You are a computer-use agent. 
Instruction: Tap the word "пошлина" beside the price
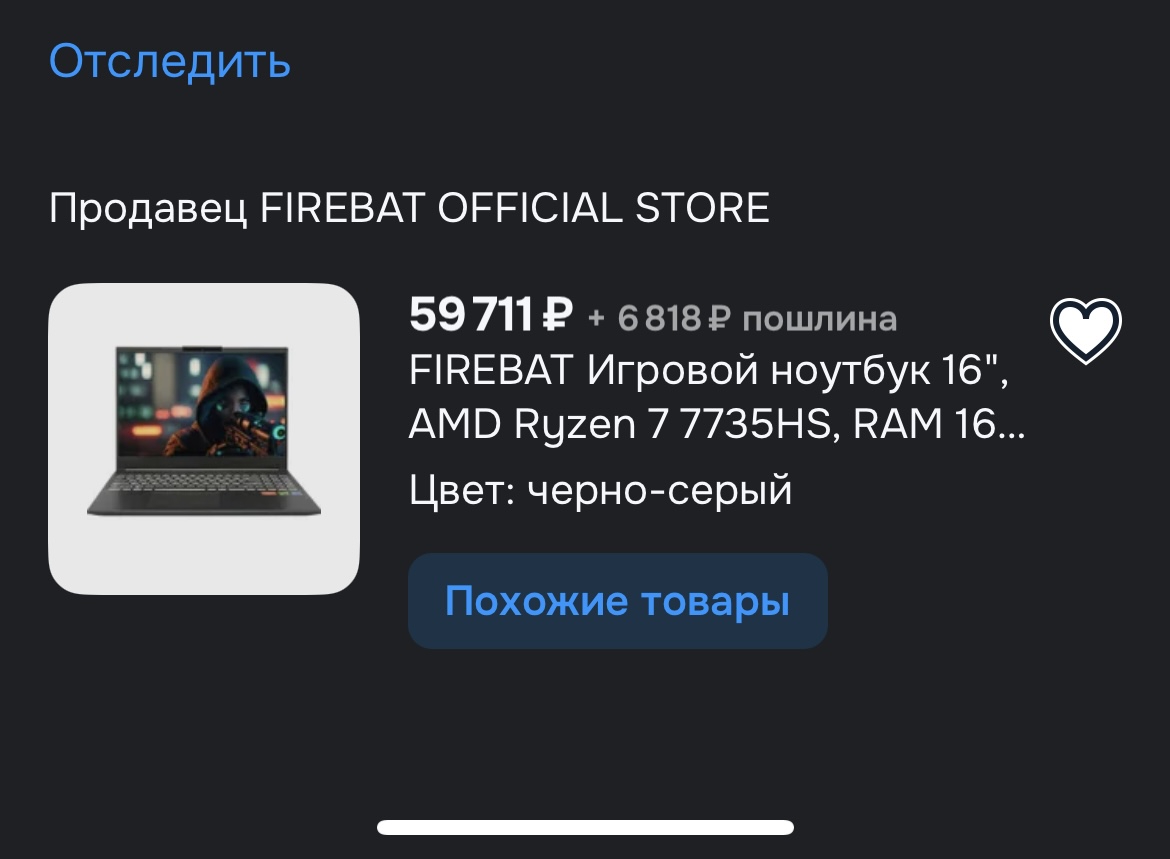point(819,319)
